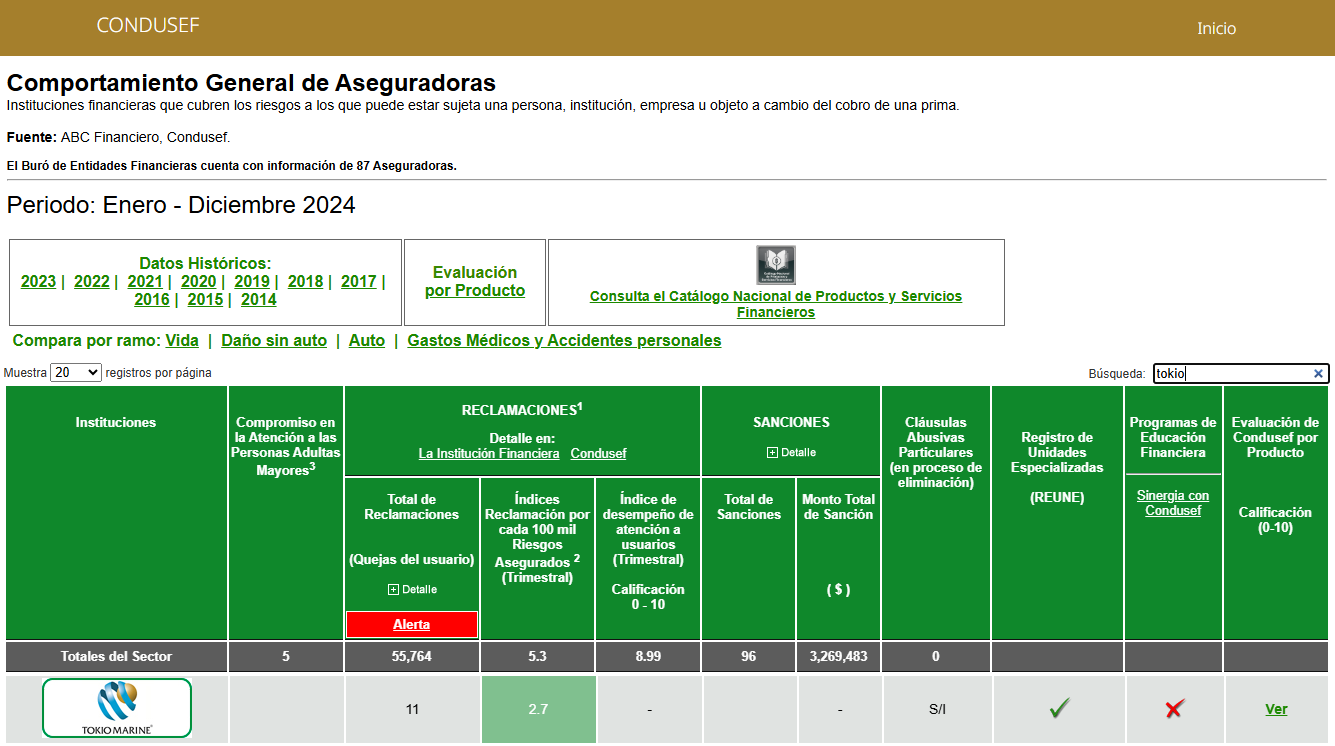Click the Tokio Marine logo

pyautogui.click(x=117, y=709)
